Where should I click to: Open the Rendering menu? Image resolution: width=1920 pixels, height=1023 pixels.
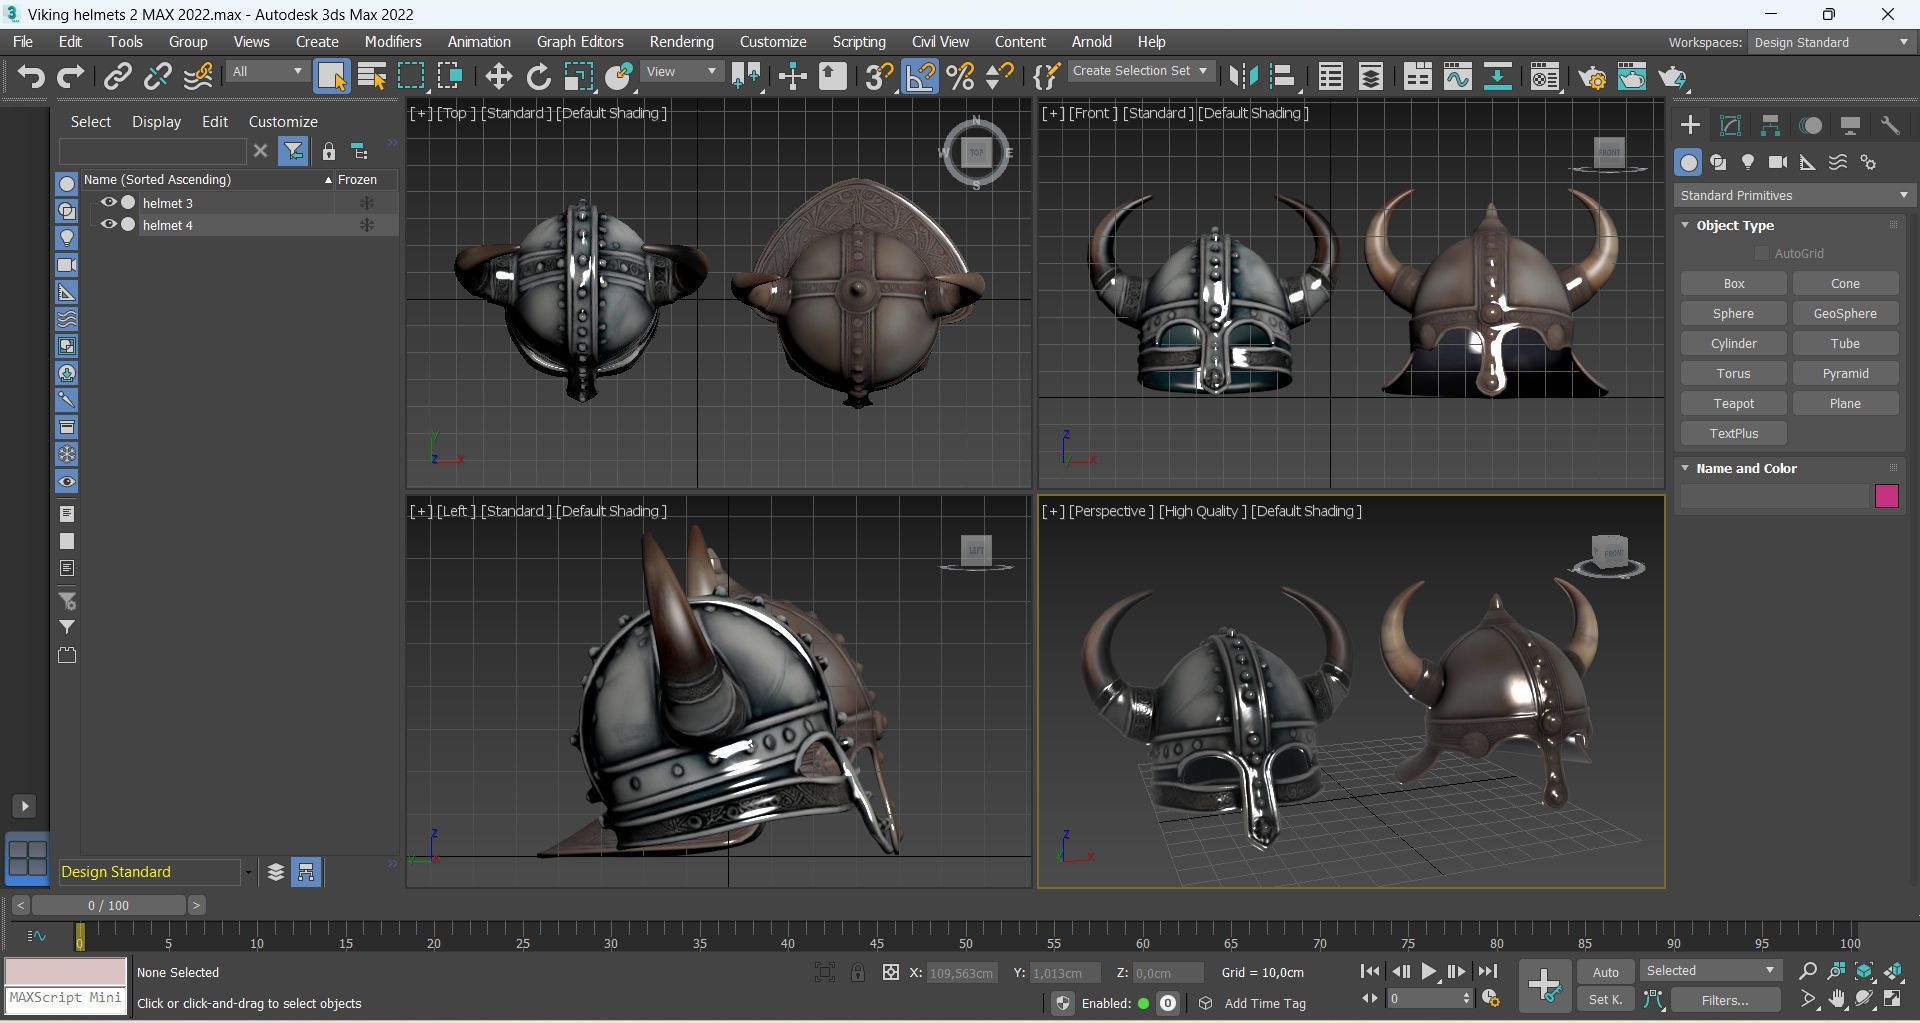click(682, 42)
